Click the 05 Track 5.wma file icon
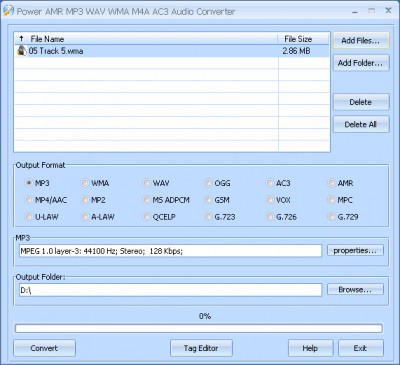The image size is (400, 365). point(22,51)
